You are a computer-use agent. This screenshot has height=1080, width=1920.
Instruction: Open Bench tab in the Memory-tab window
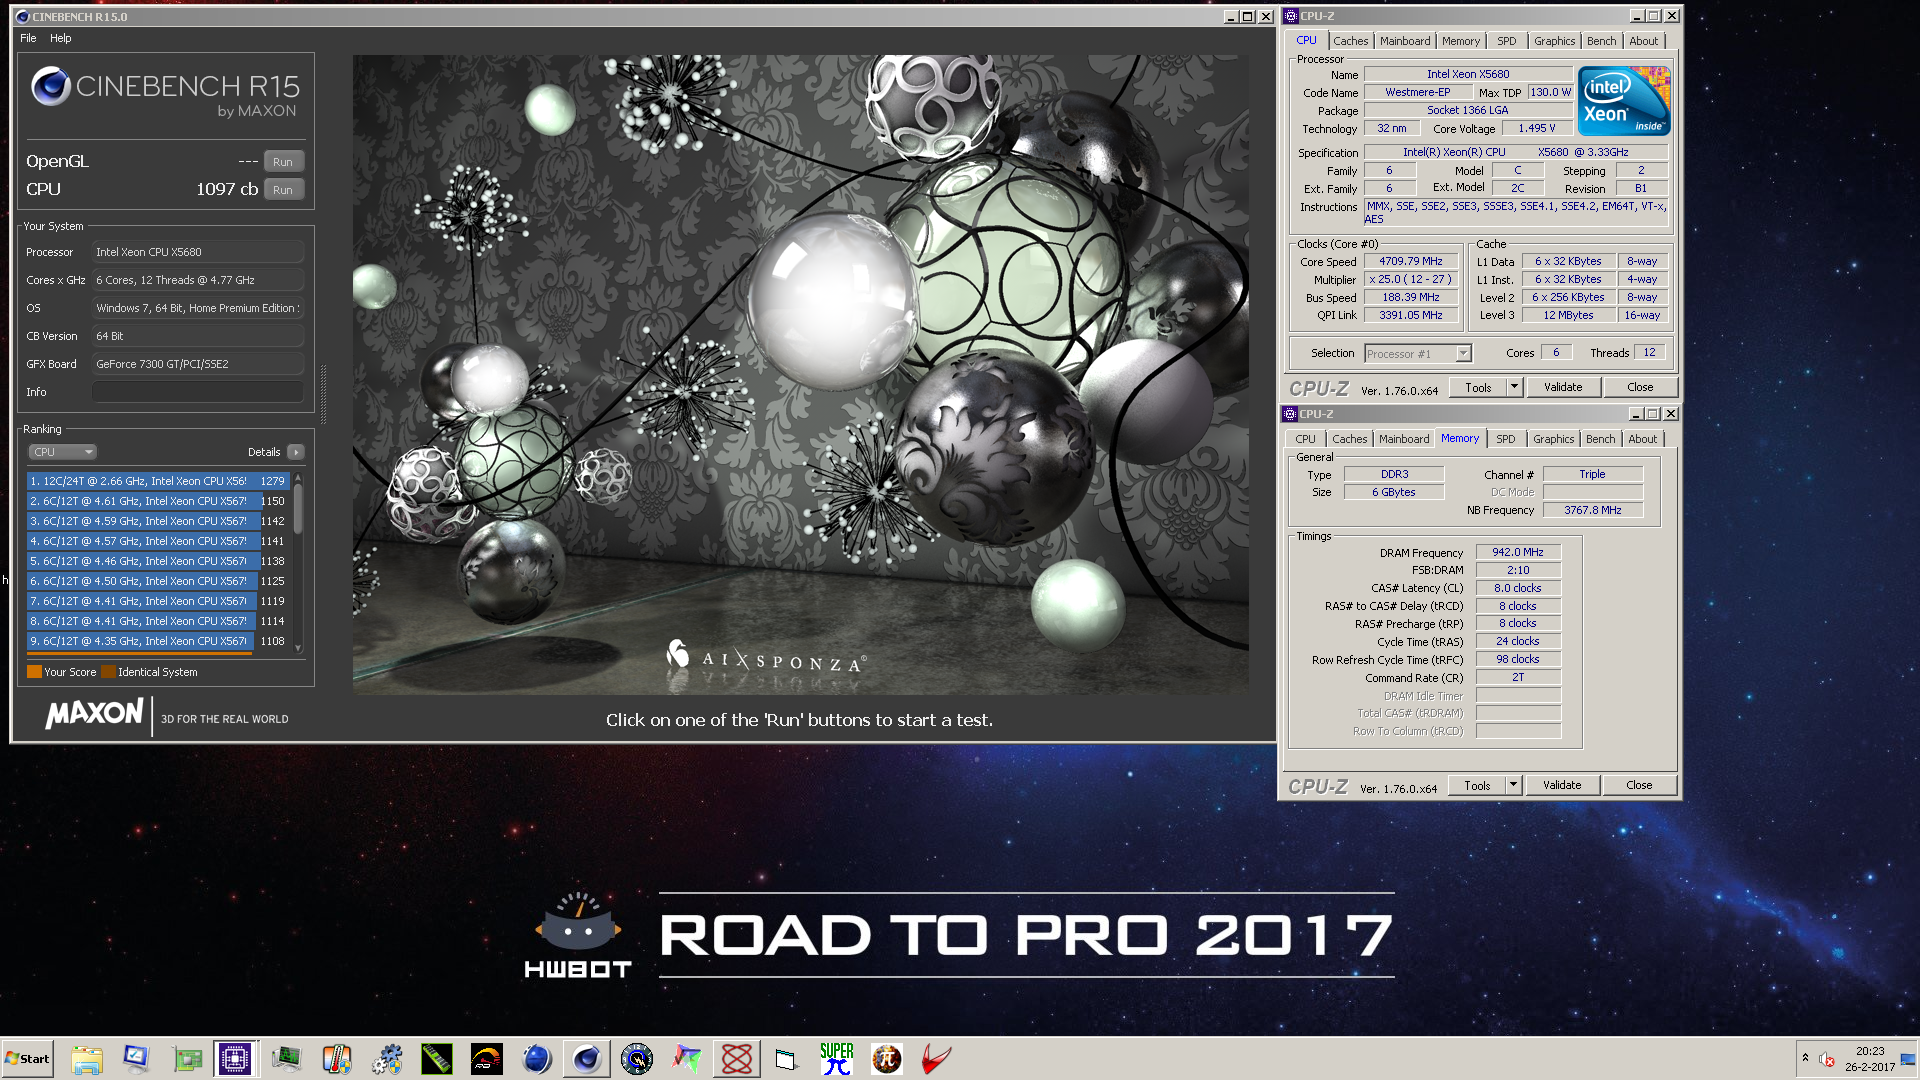1600,439
